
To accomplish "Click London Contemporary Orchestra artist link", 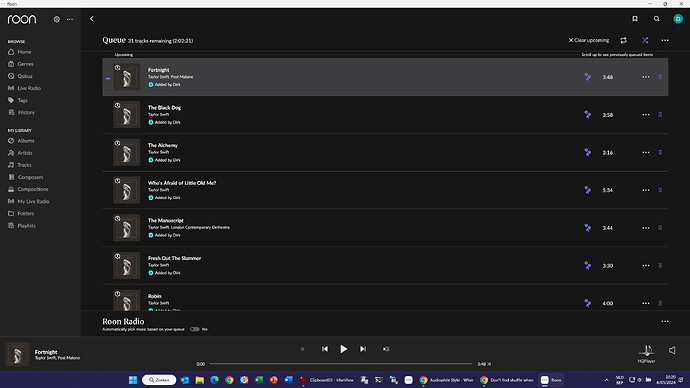I will click(x=200, y=227).
